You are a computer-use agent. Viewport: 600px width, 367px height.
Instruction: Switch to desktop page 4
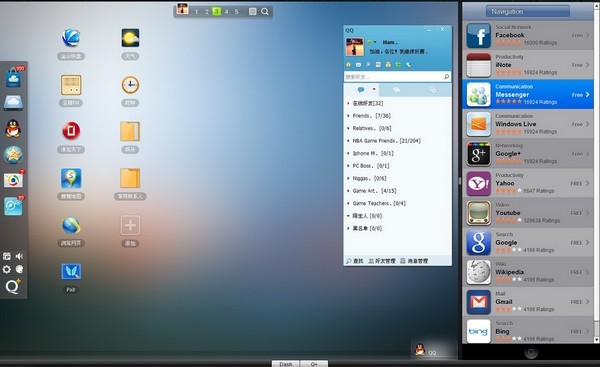[x=227, y=12]
